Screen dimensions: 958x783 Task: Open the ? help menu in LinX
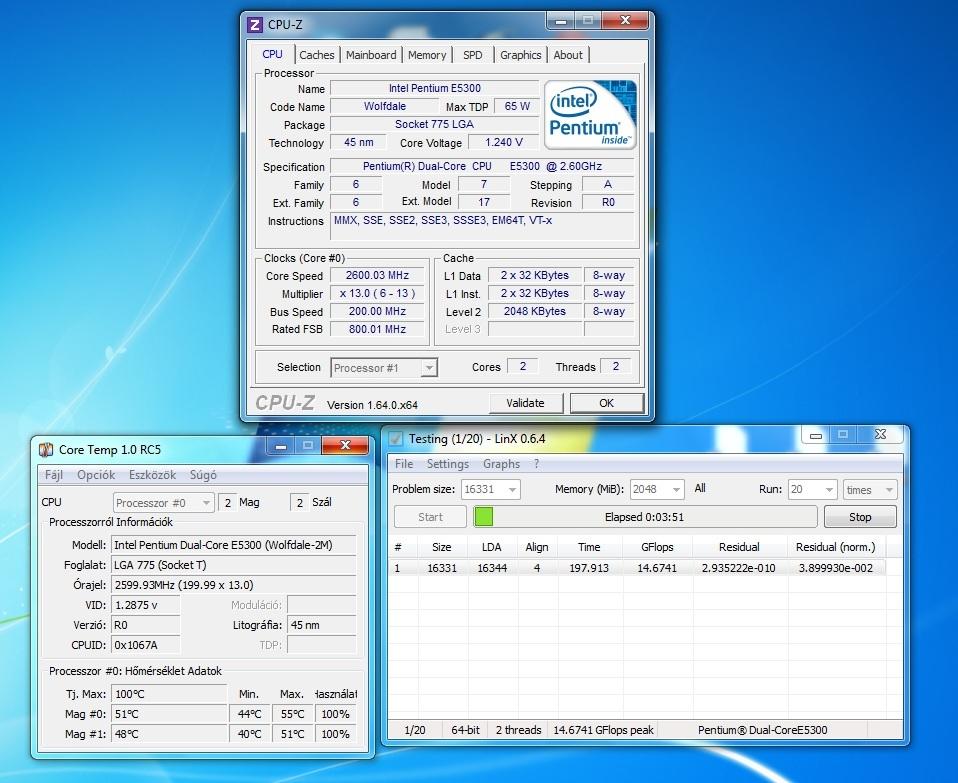point(536,464)
